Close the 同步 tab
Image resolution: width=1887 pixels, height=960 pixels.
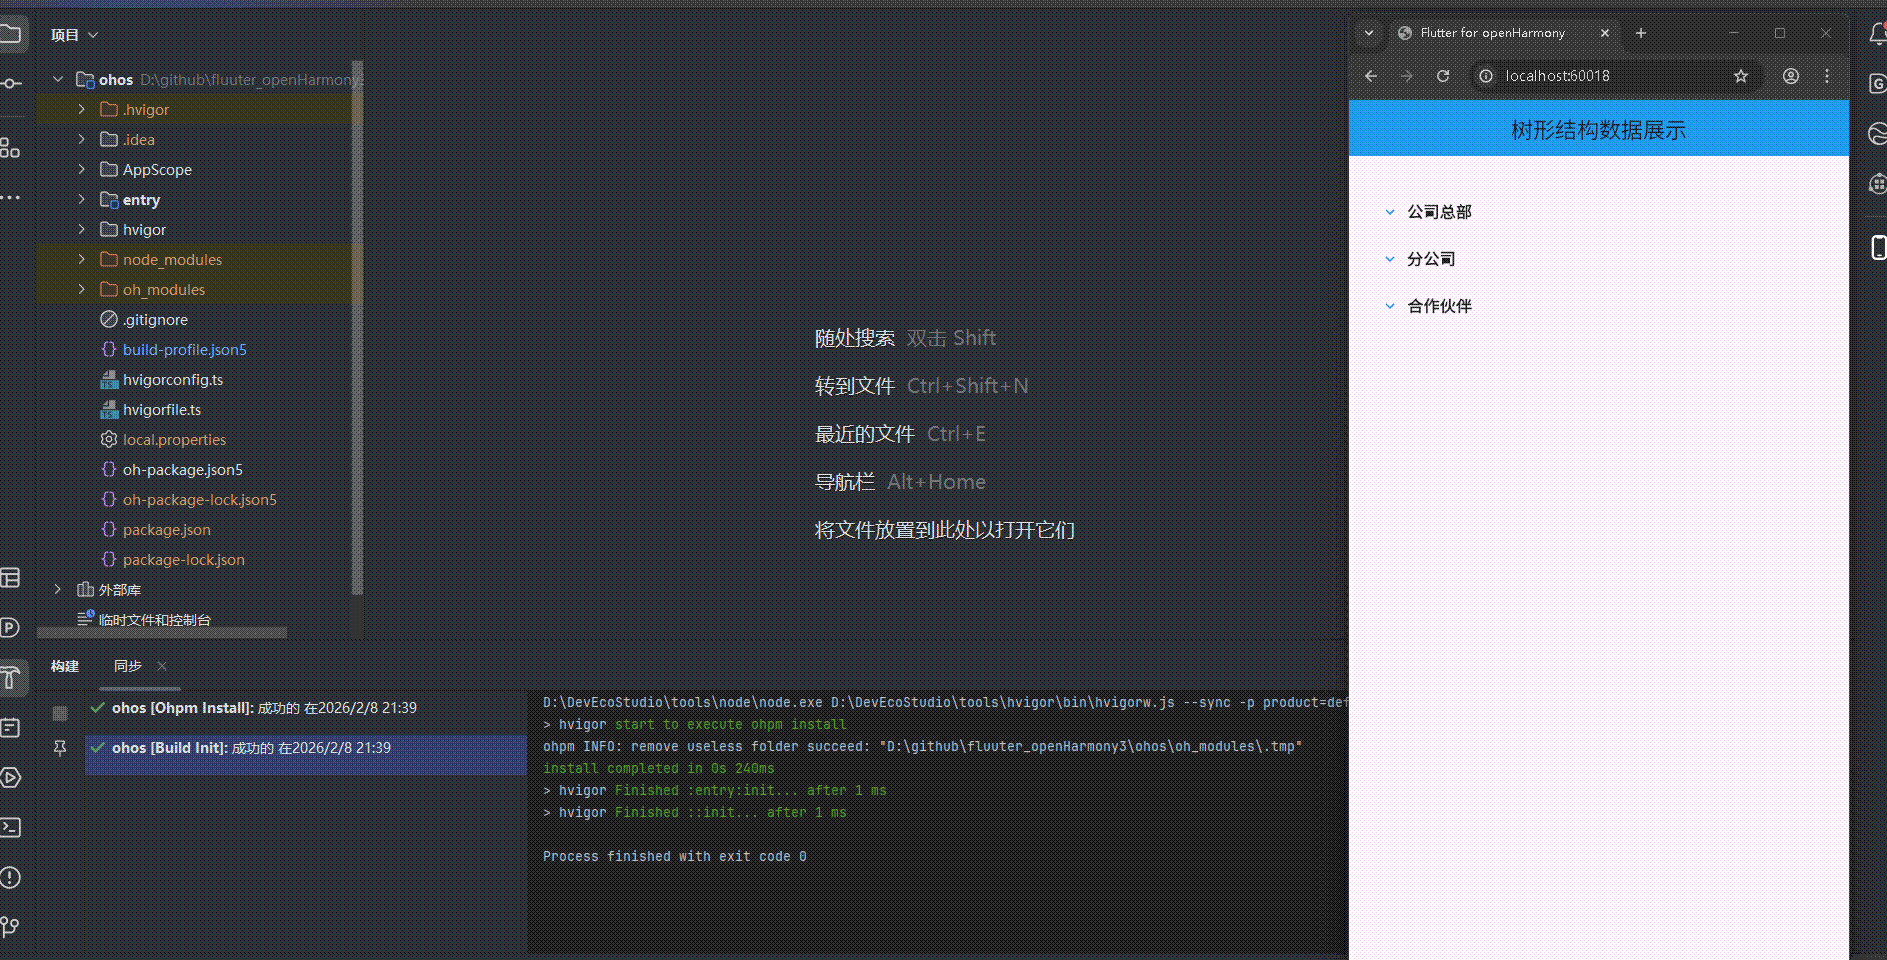tap(162, 666)
